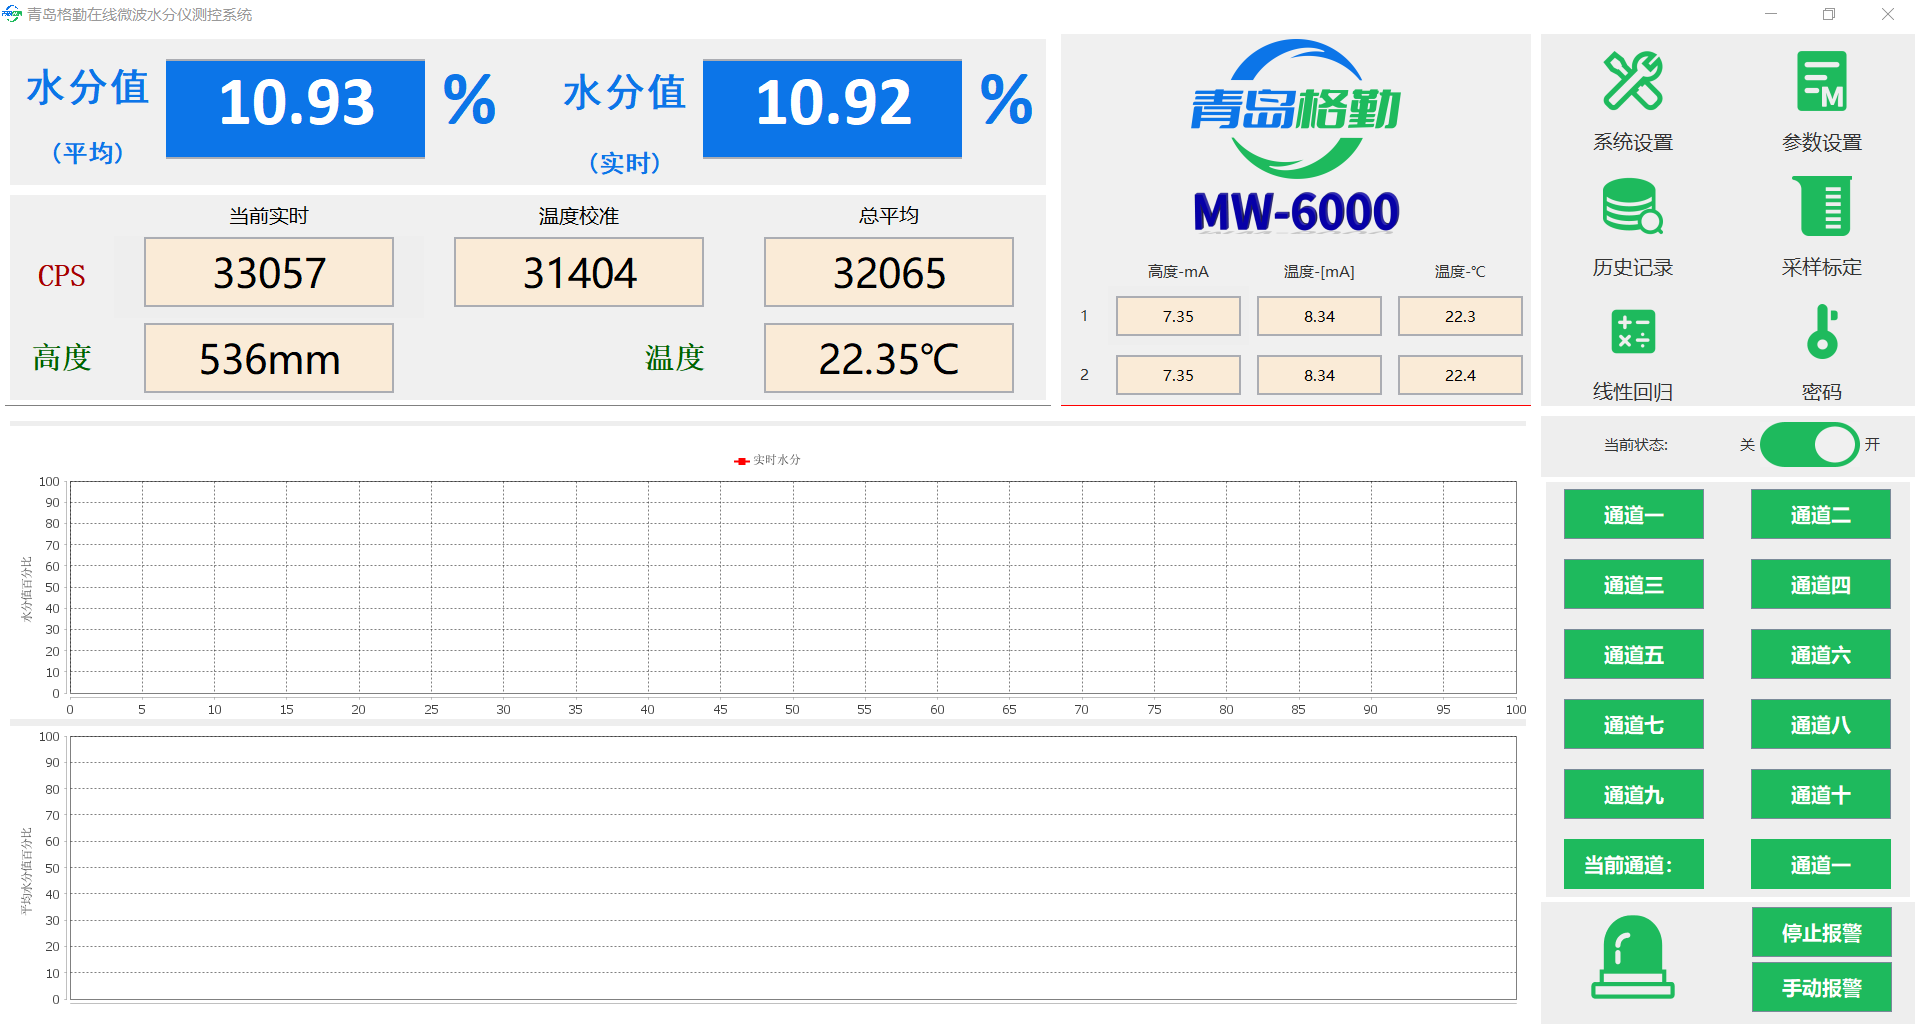Viewport: 1920px width, 1026px height.
Task: Click the app logo in title bar
Action: (12, 14)
